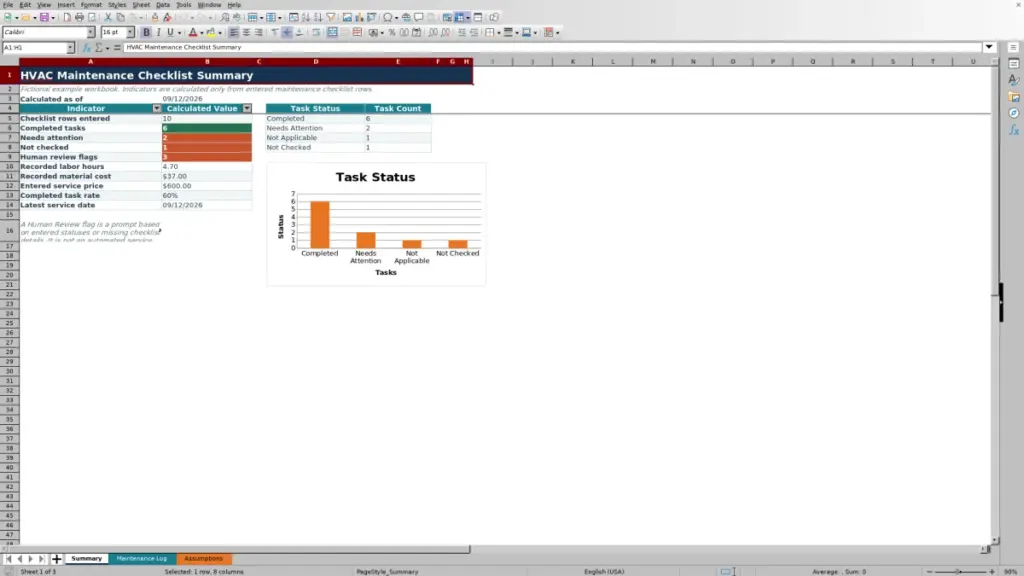Click the formula input line
1024x576 pixels.
tap(552, 48)
